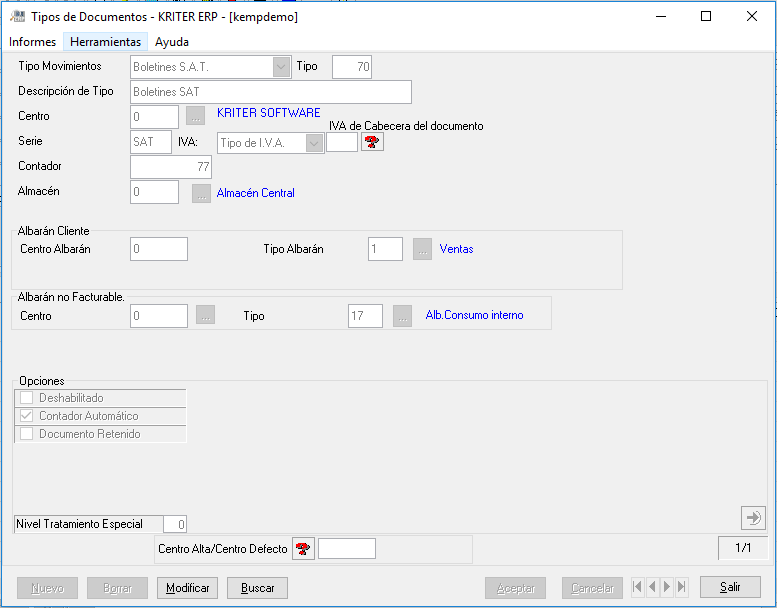Click the Borrar button
This screenshot has height=608, width=777.
(x=117, y=588)
